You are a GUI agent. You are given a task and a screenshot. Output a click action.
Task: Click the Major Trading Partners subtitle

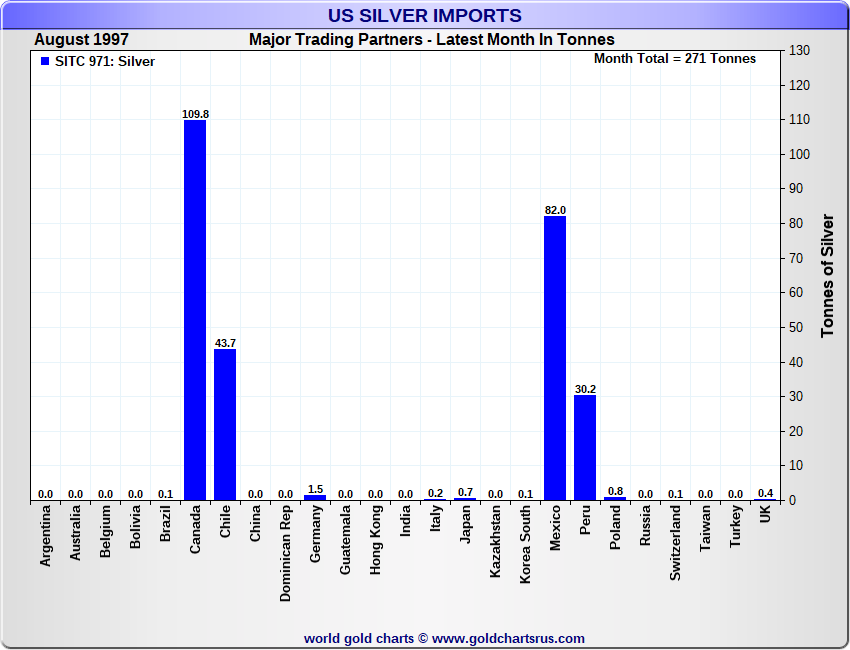point(431,40)
